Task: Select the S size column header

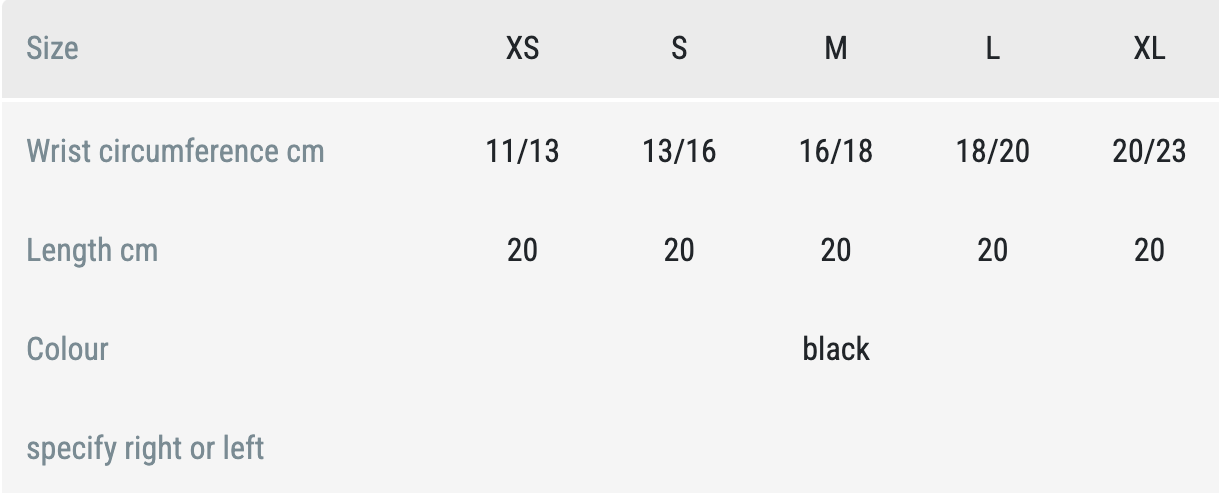Action: coord(679,48)
